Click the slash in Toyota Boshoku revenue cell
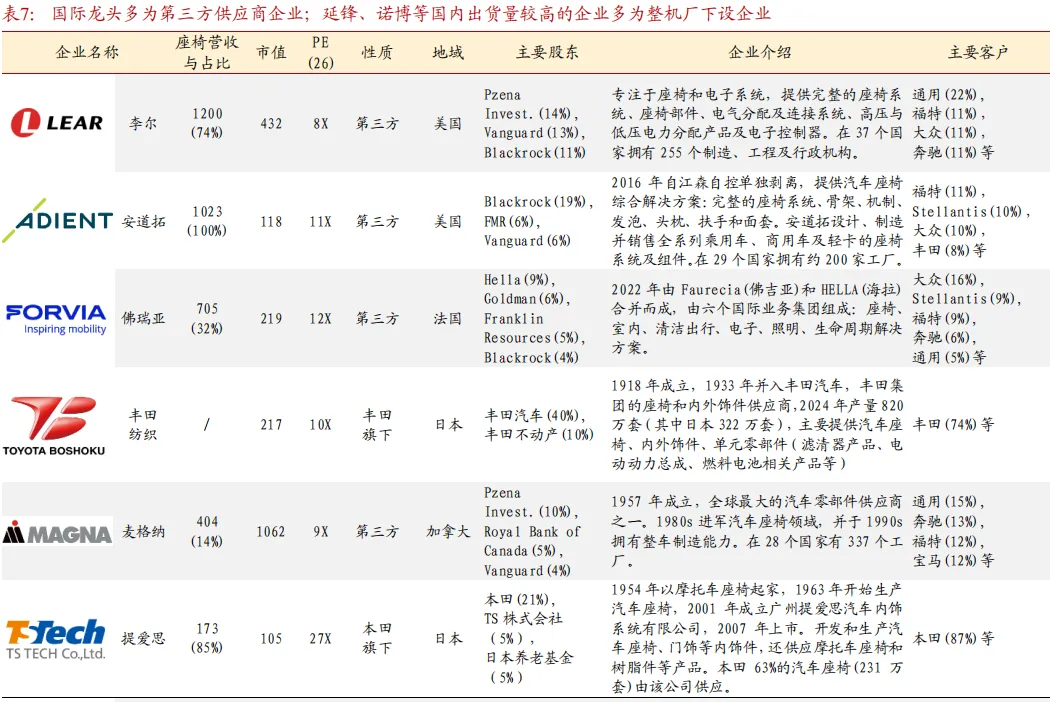Viewport: 1050px width, 702px height. pos(207,425)
